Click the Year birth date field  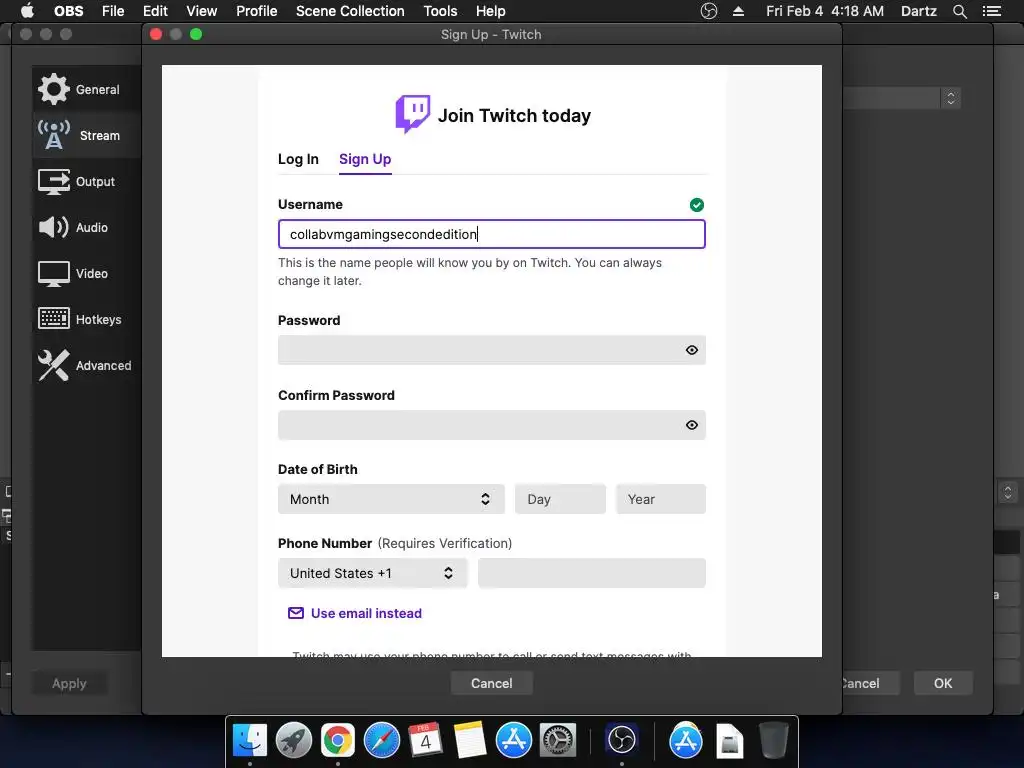pos(661,499)
